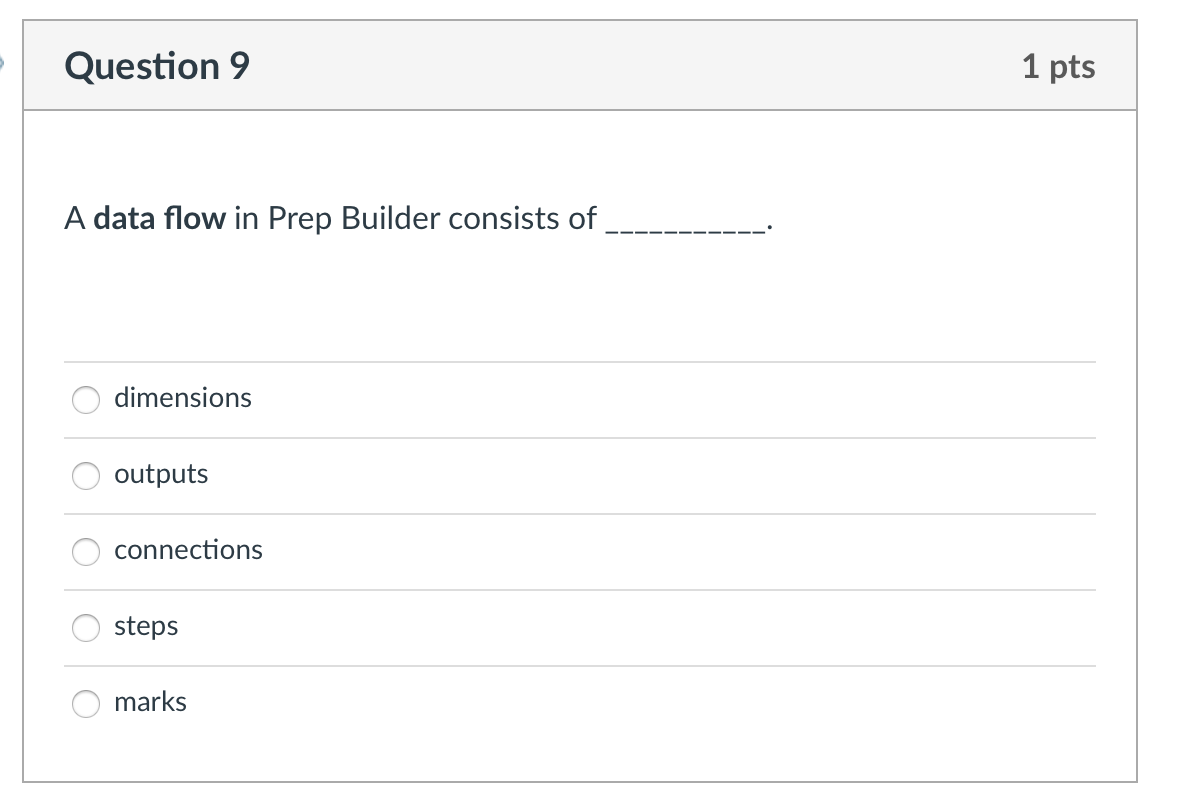
Task: Select the outputs radio button
Action: (x=86, y=476)
